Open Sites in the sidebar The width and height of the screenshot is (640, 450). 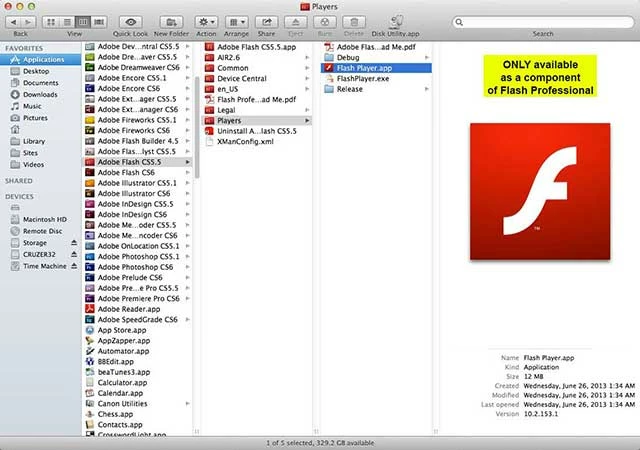(30, 153)
